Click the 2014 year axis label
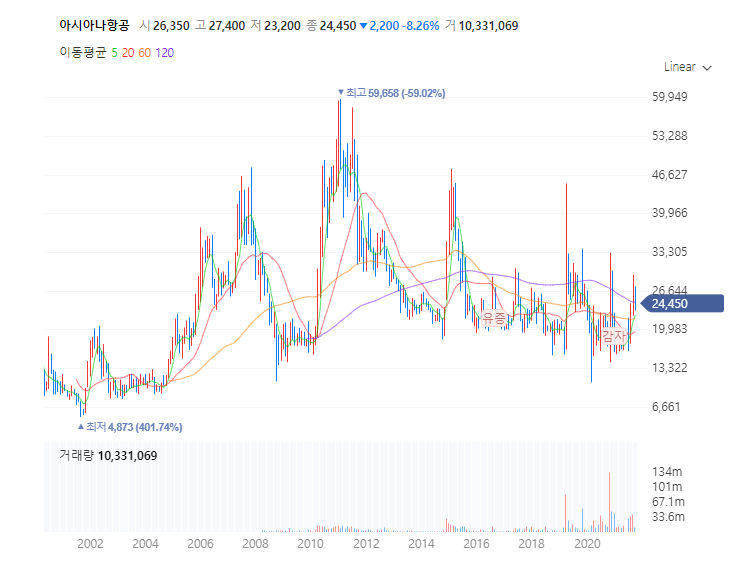 422,544
